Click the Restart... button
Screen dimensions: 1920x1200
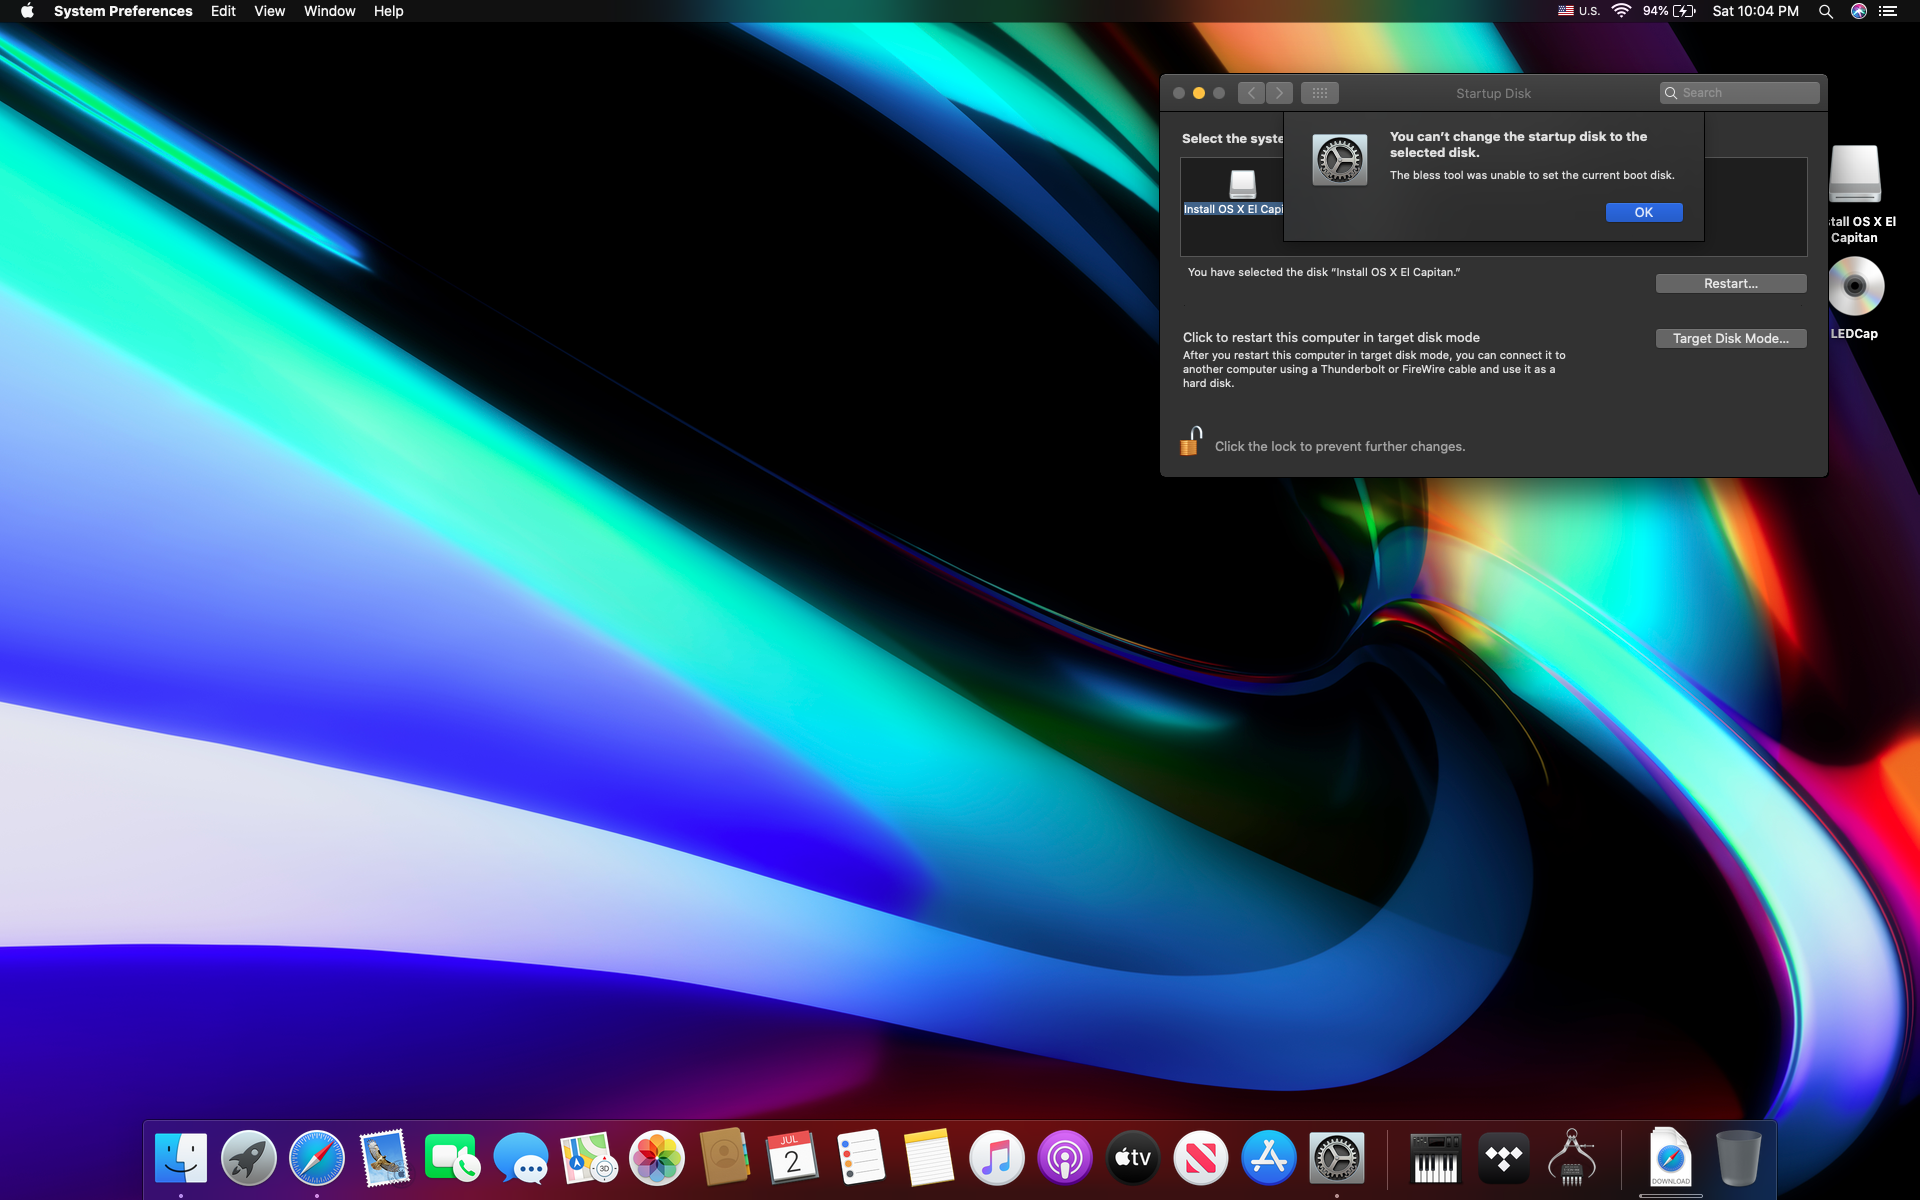(x=1730, y=284)
